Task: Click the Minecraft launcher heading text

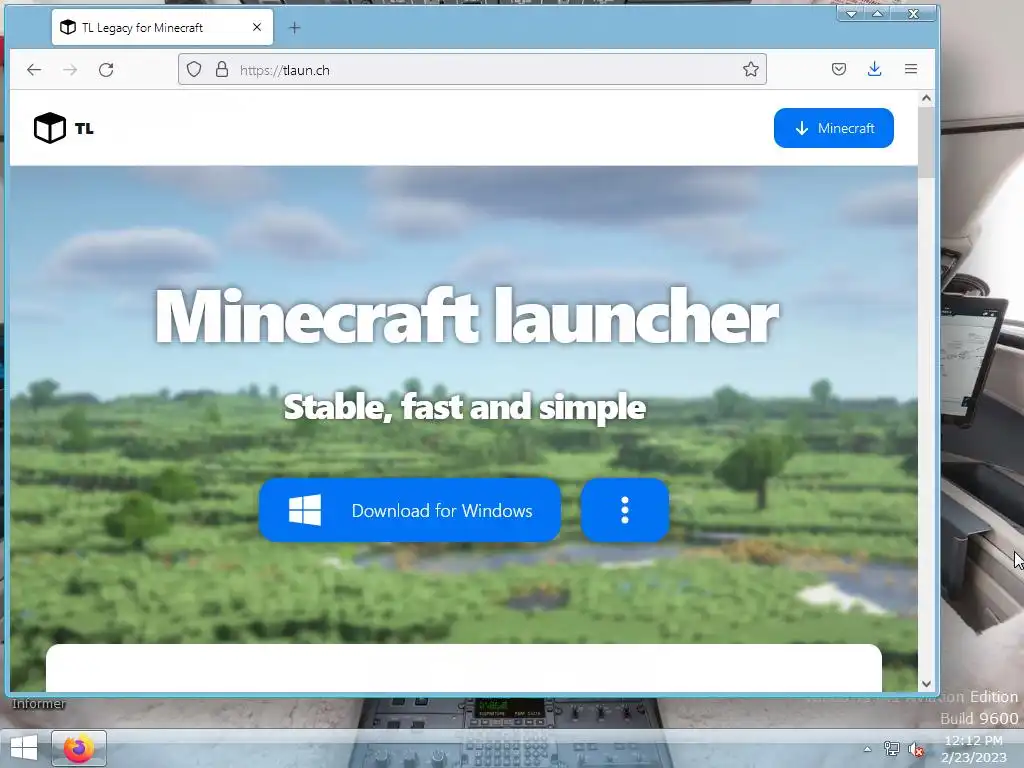Action: (466, 317)
